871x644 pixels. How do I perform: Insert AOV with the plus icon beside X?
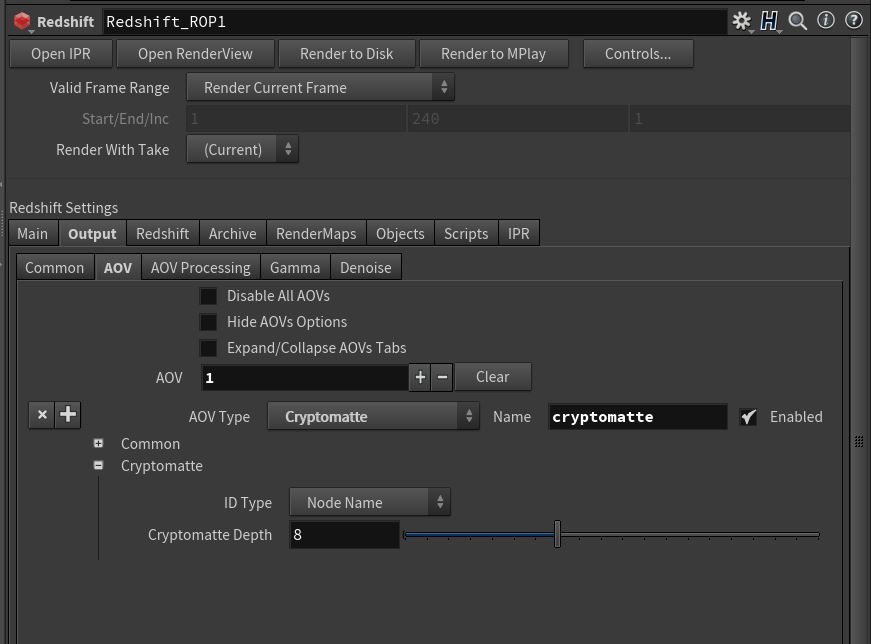pyautogui.click(x=68, y=415)
